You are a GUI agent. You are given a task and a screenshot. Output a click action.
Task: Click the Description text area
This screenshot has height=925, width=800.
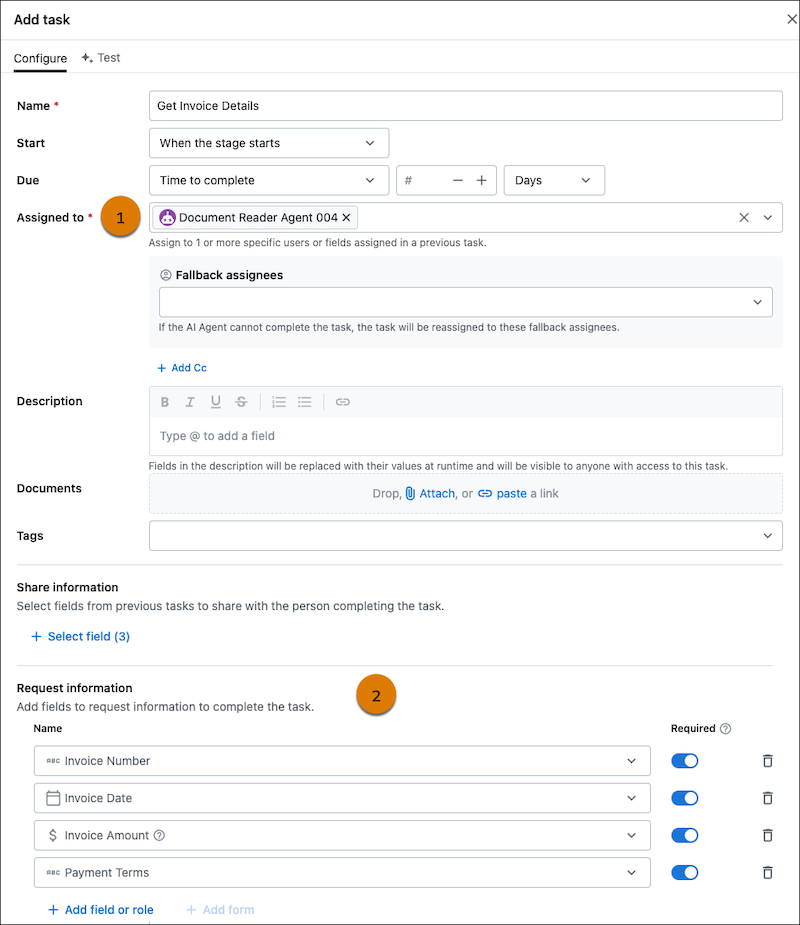(465, 436)
